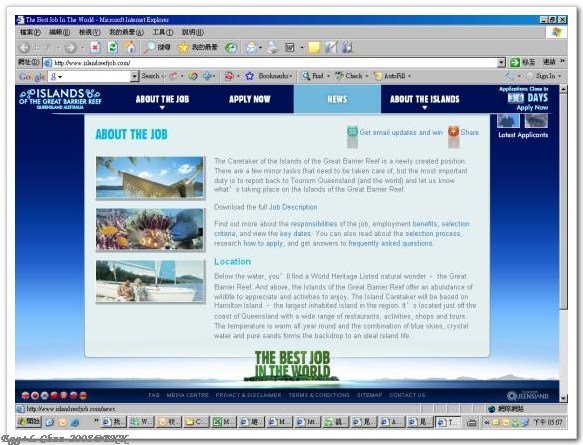
Task: Click the Job Description download link
Action: 293,207
